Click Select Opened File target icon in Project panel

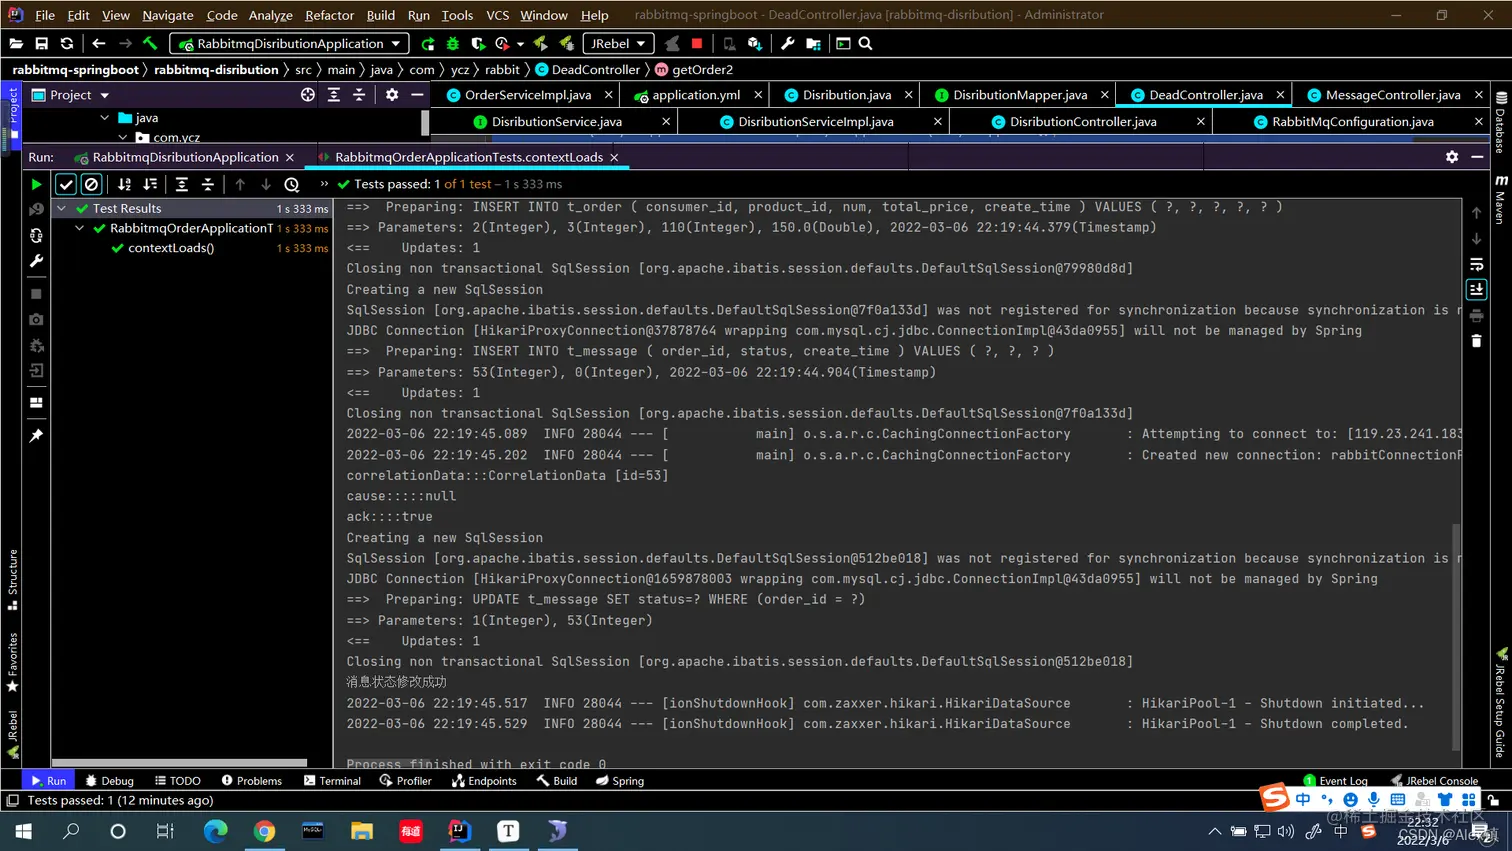pos(308,94)
